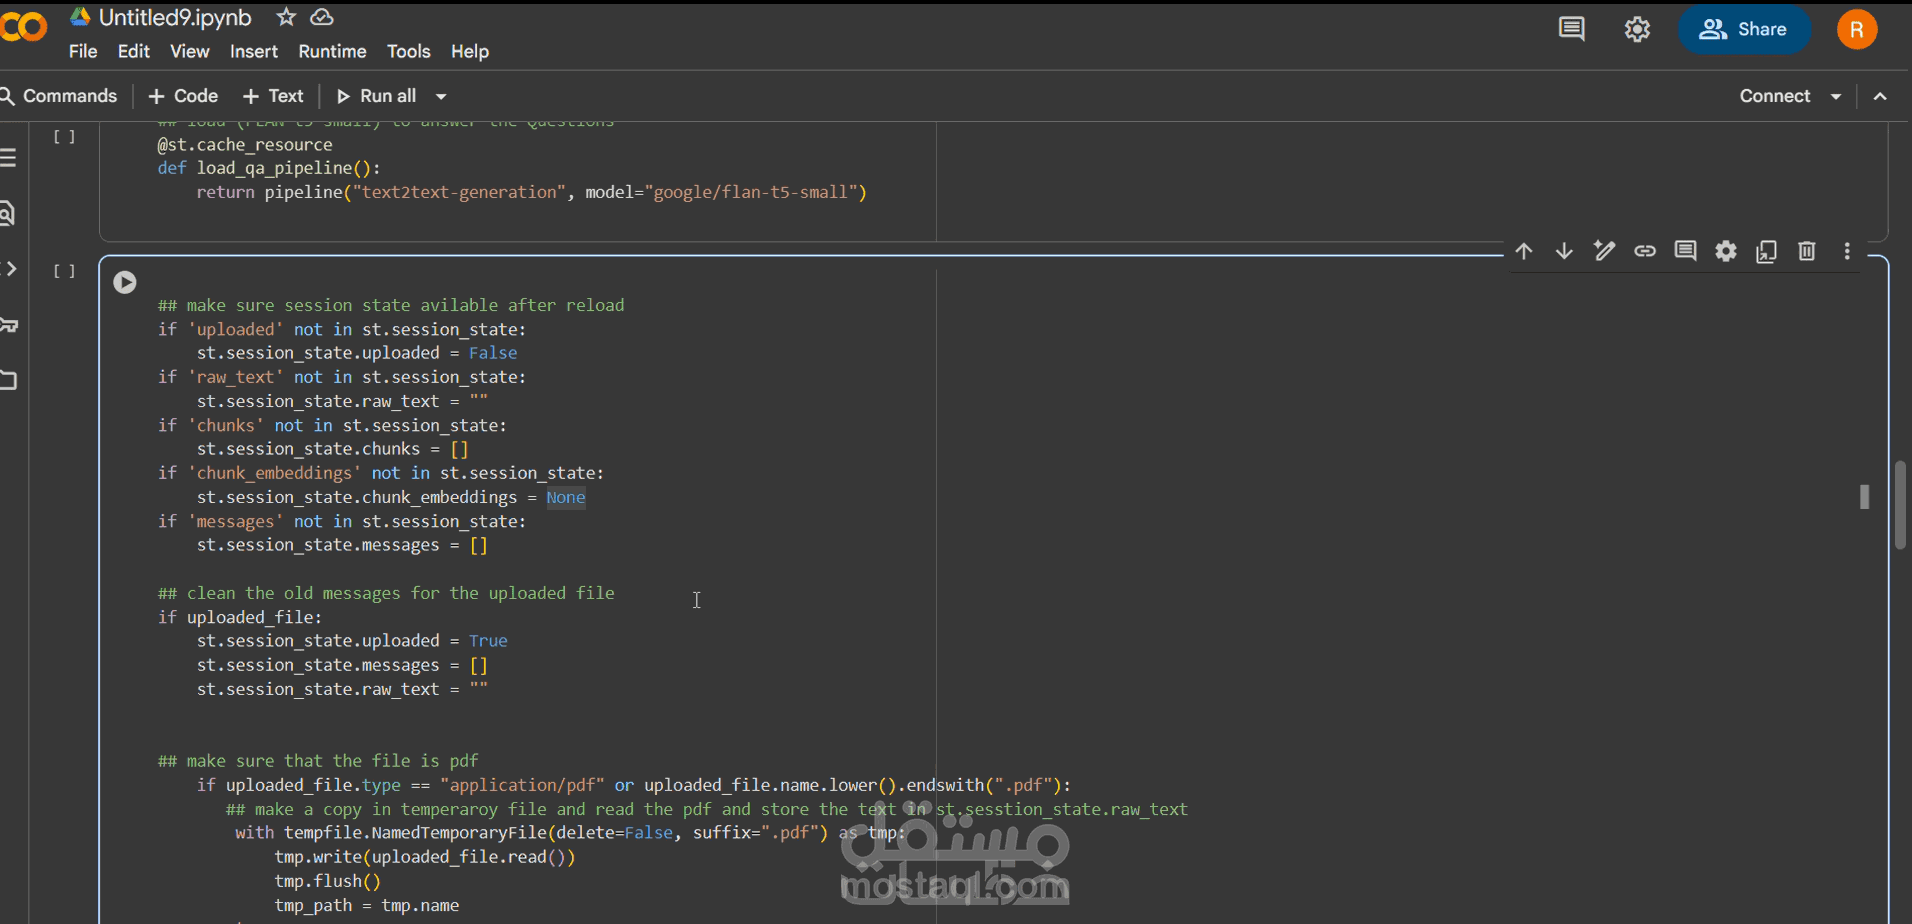Click tmp.flush() line

pos(328,881)
